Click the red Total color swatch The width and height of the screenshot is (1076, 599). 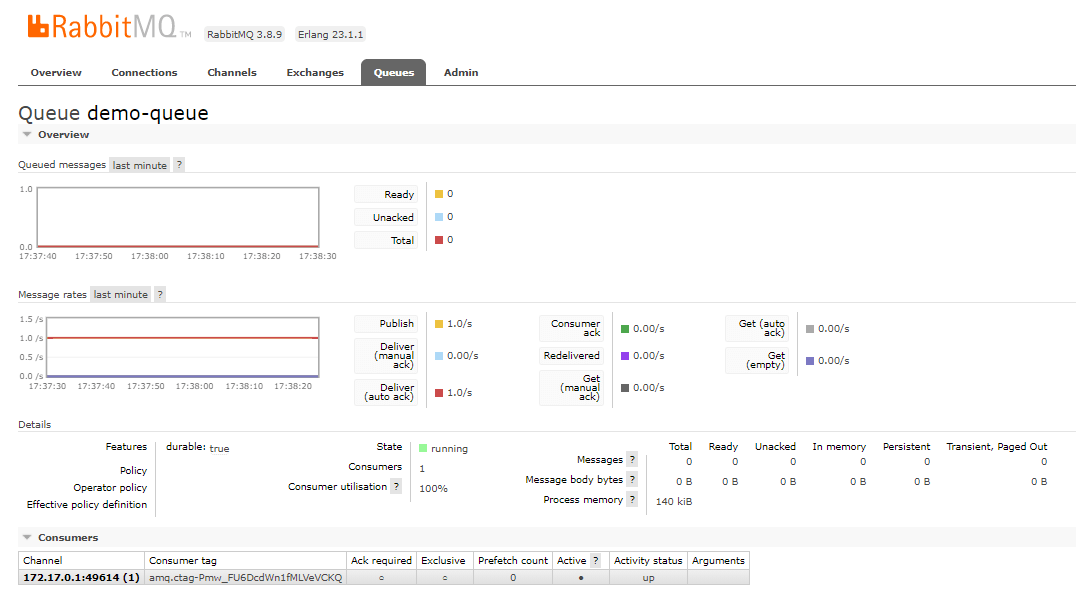point(439,240)
